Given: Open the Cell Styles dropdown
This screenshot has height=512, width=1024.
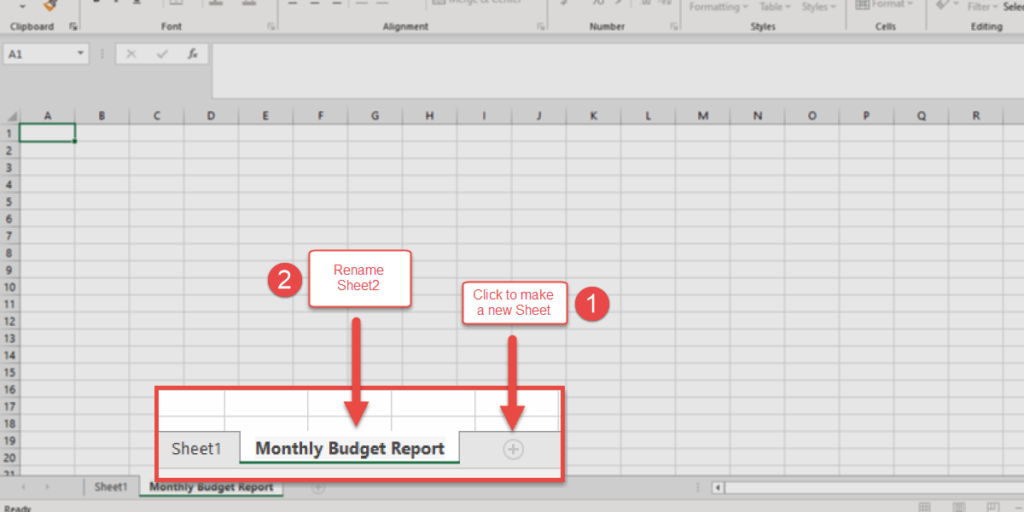Looking at the screenshot, I should 819,7.
